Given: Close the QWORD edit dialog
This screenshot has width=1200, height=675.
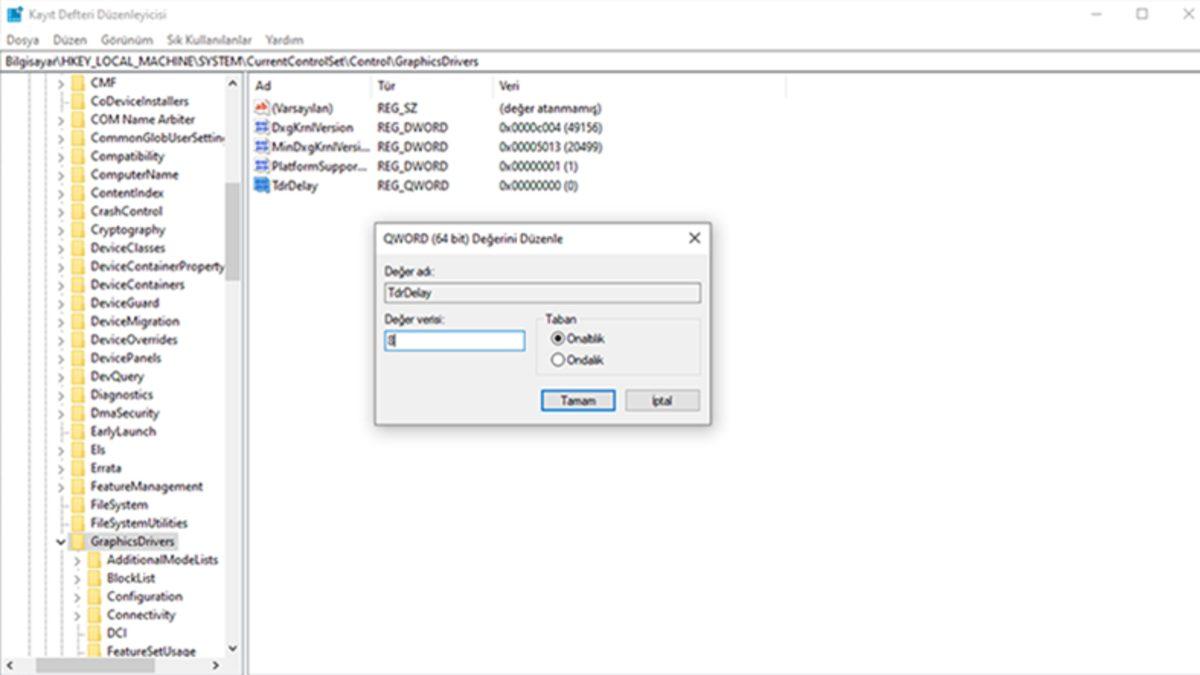Looking at the screenshot, I should [x=694, y=239].
